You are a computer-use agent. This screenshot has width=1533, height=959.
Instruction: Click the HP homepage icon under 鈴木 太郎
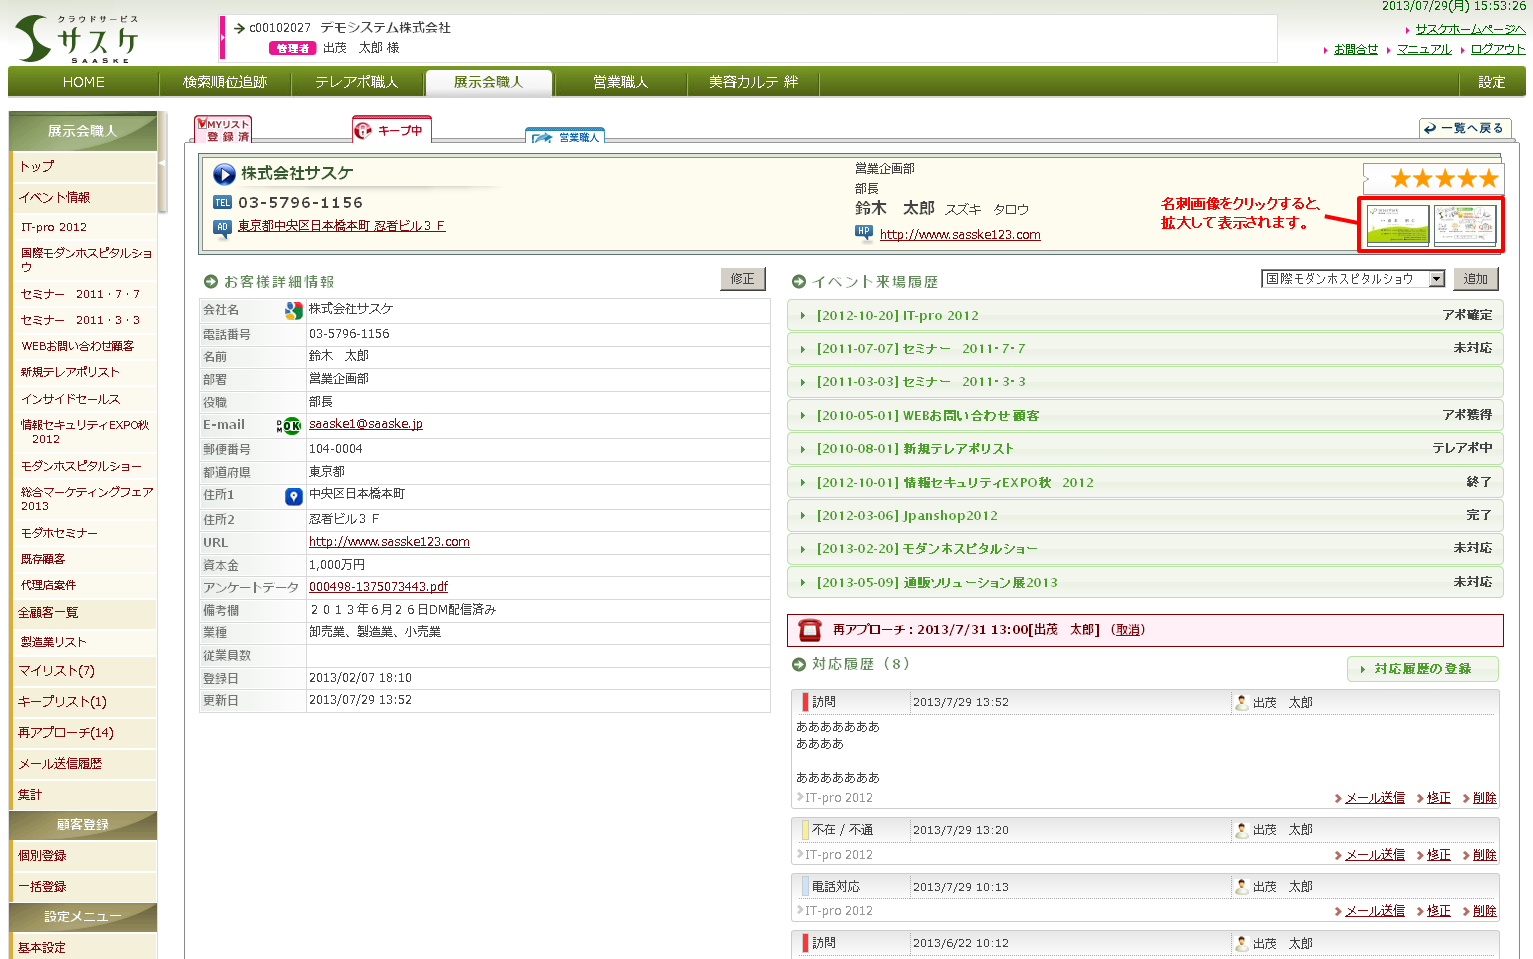tap(864, 232)
